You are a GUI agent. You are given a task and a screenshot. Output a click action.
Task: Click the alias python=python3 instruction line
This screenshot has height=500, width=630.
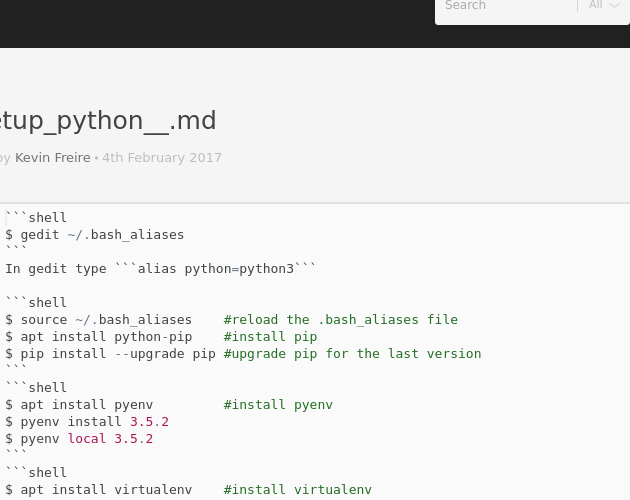(x=161, y=268)
